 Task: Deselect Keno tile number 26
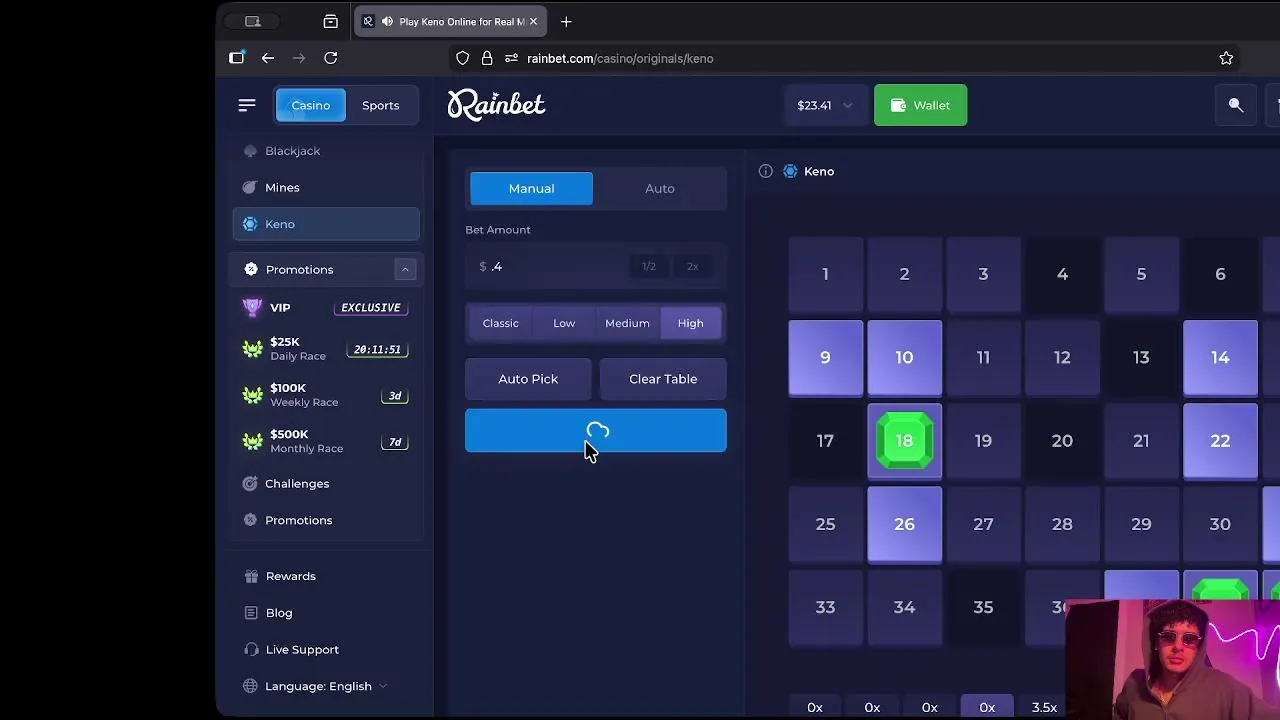tap(904, 524)
